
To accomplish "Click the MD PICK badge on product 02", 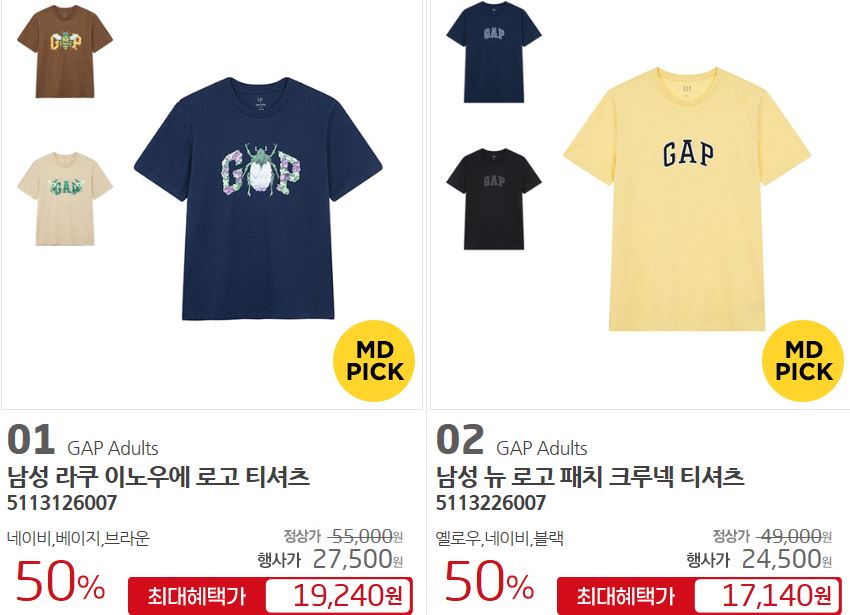I will tap(803, 361).
